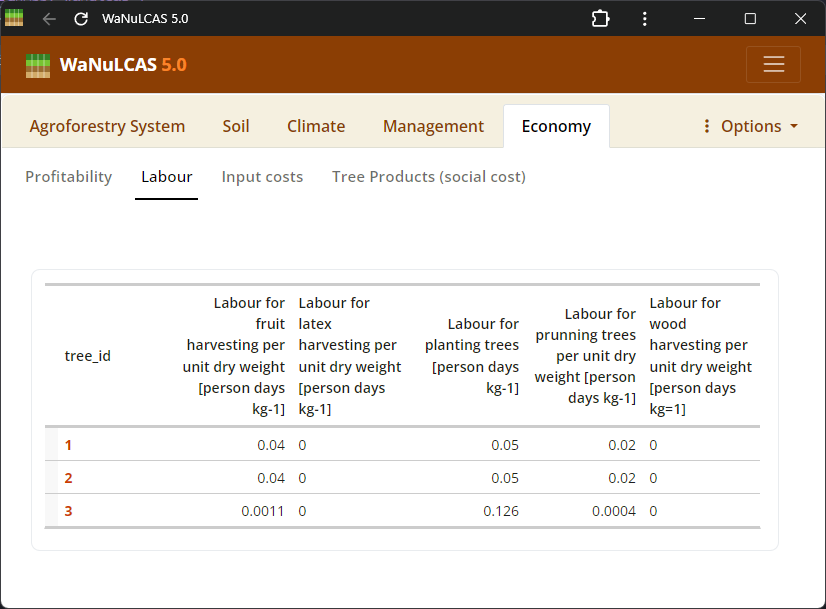This screenshot has width=826, height=609.
Task: Switch to the Agroforestry System tab
Action: point(107,126)
